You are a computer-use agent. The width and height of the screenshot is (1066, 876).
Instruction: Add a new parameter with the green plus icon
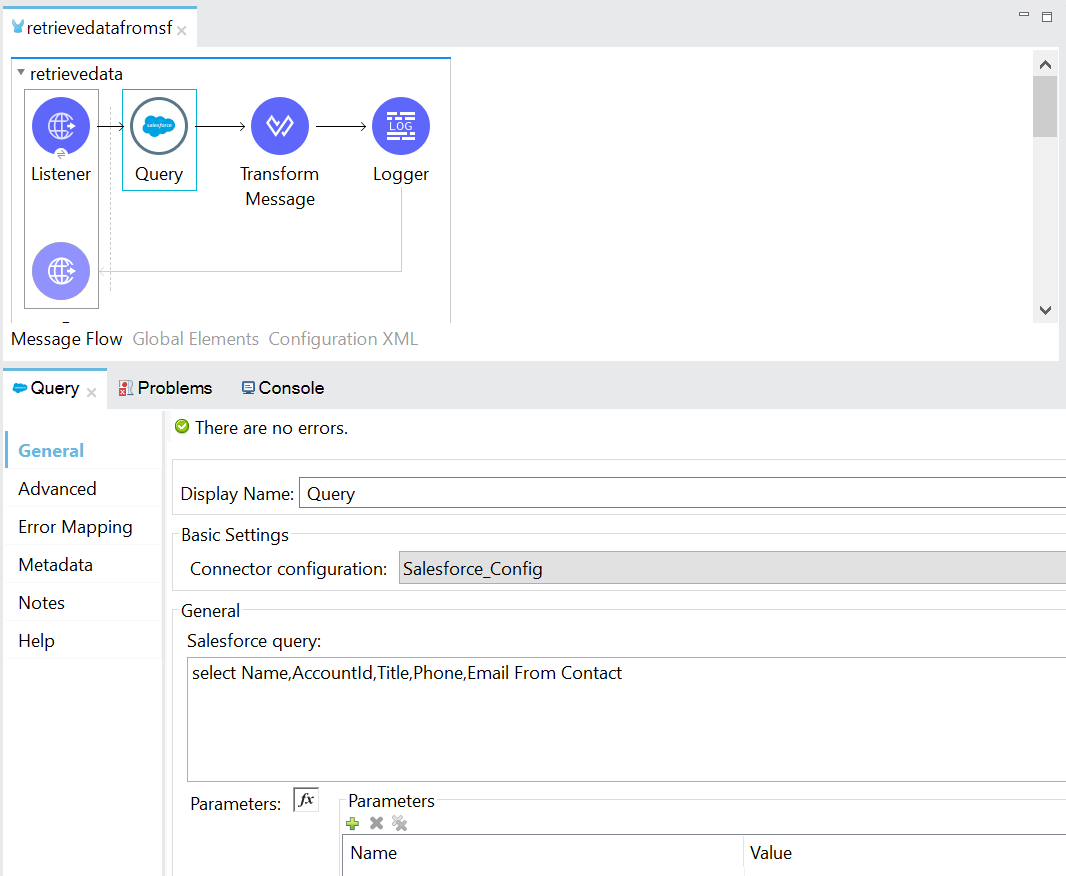click(352, 823)
